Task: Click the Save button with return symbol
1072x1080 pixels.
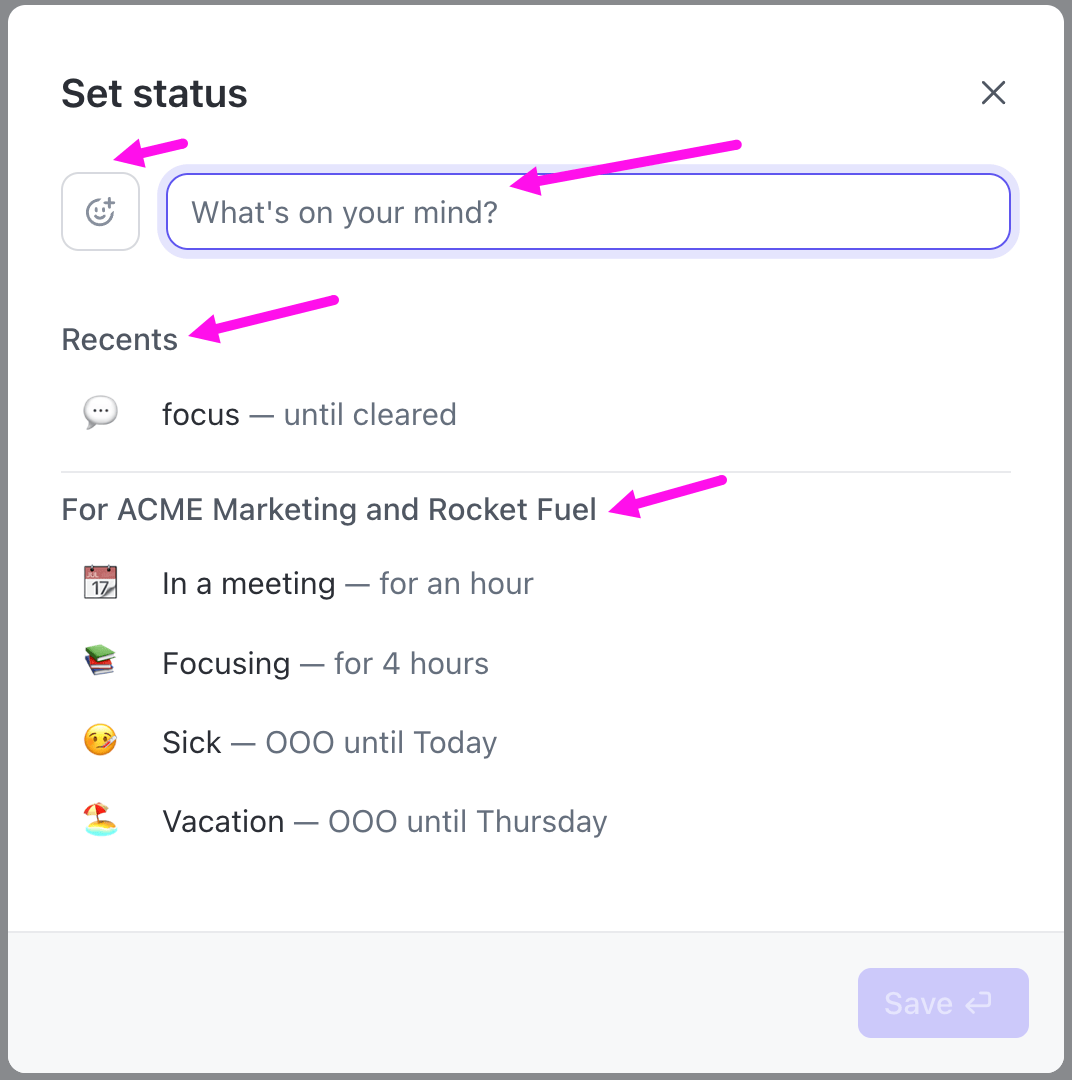Action: [942, 1002]
